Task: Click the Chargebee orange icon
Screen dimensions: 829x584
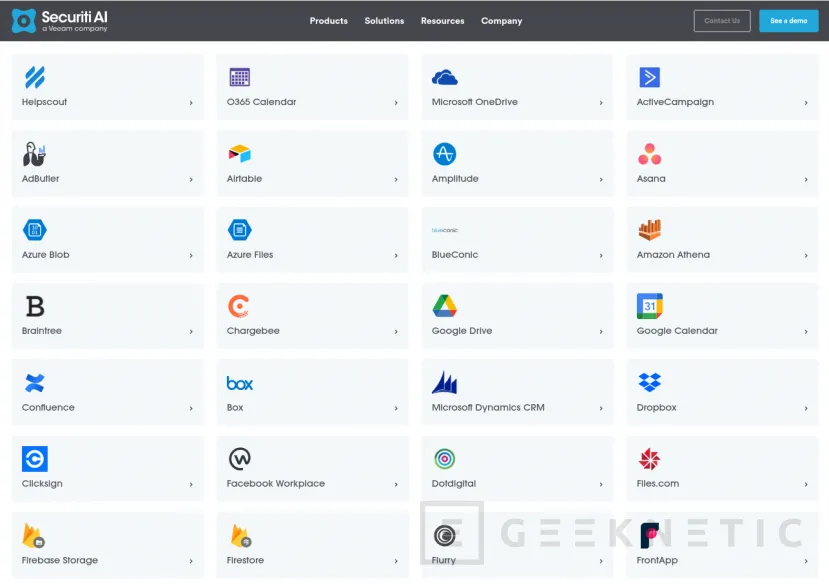Action: 238,306
